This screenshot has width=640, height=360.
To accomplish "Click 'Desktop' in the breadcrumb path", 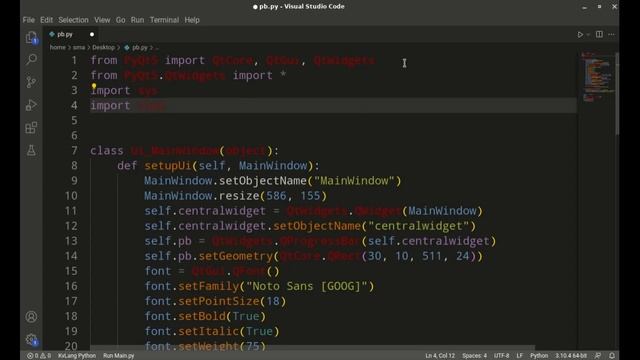I will 103,47.
